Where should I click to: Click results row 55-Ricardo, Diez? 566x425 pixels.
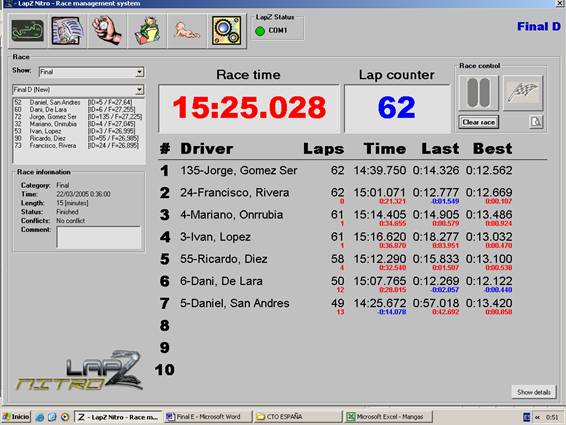click(336, 261)
